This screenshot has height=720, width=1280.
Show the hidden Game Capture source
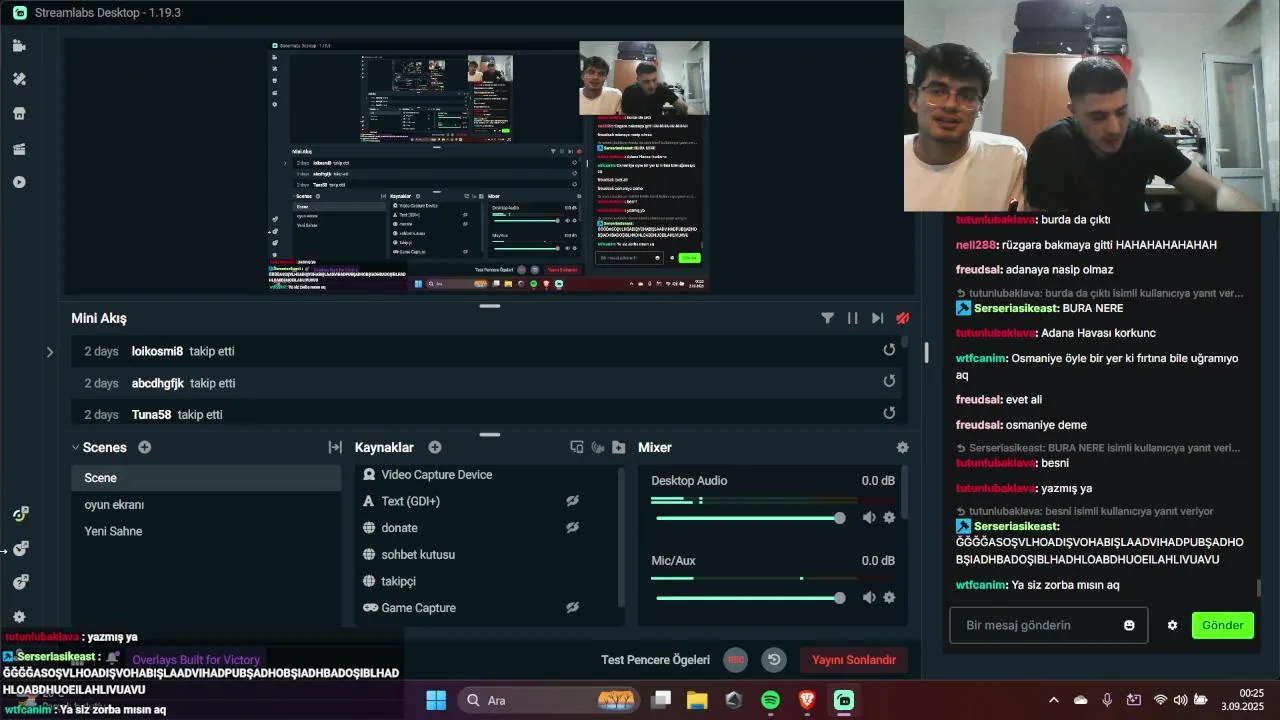click(x=572, y=607)
